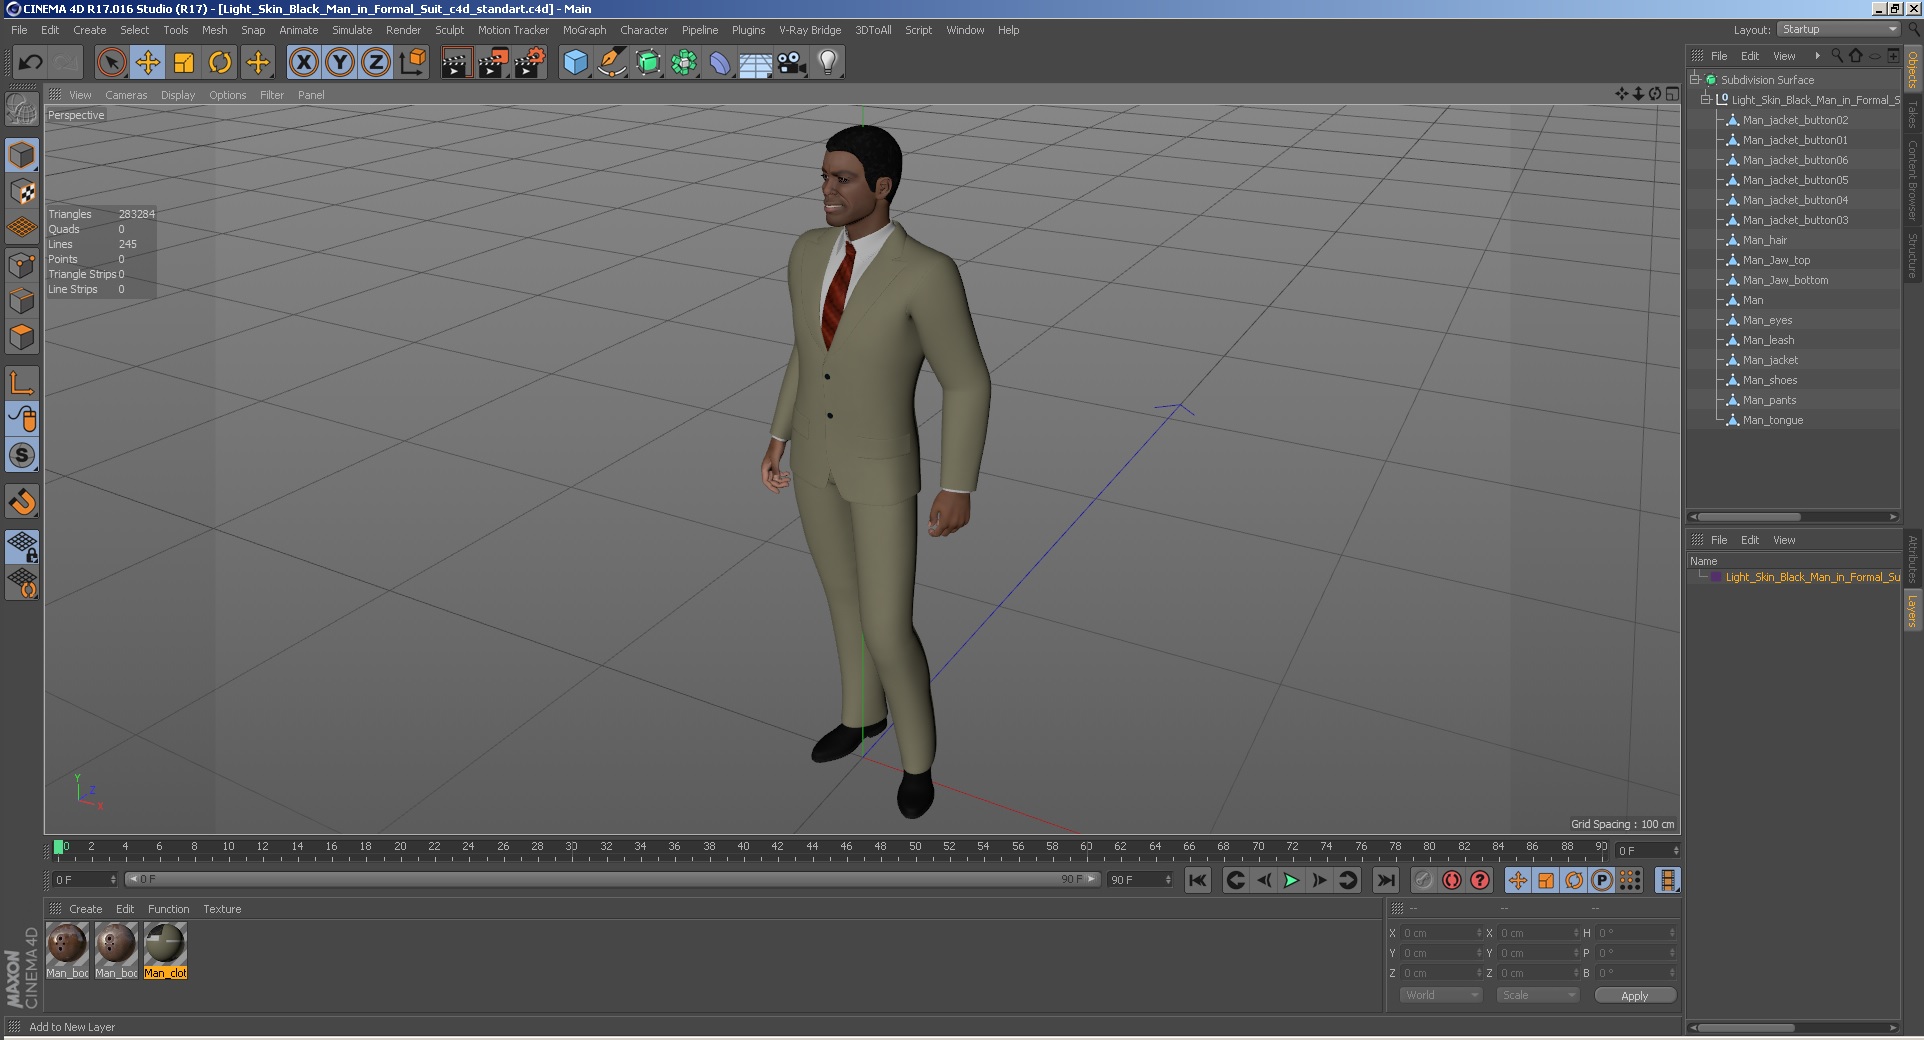Enable Texture mode checkered cube
The height and width of the screenshot is (1040, 1924).
click(22, 191)
